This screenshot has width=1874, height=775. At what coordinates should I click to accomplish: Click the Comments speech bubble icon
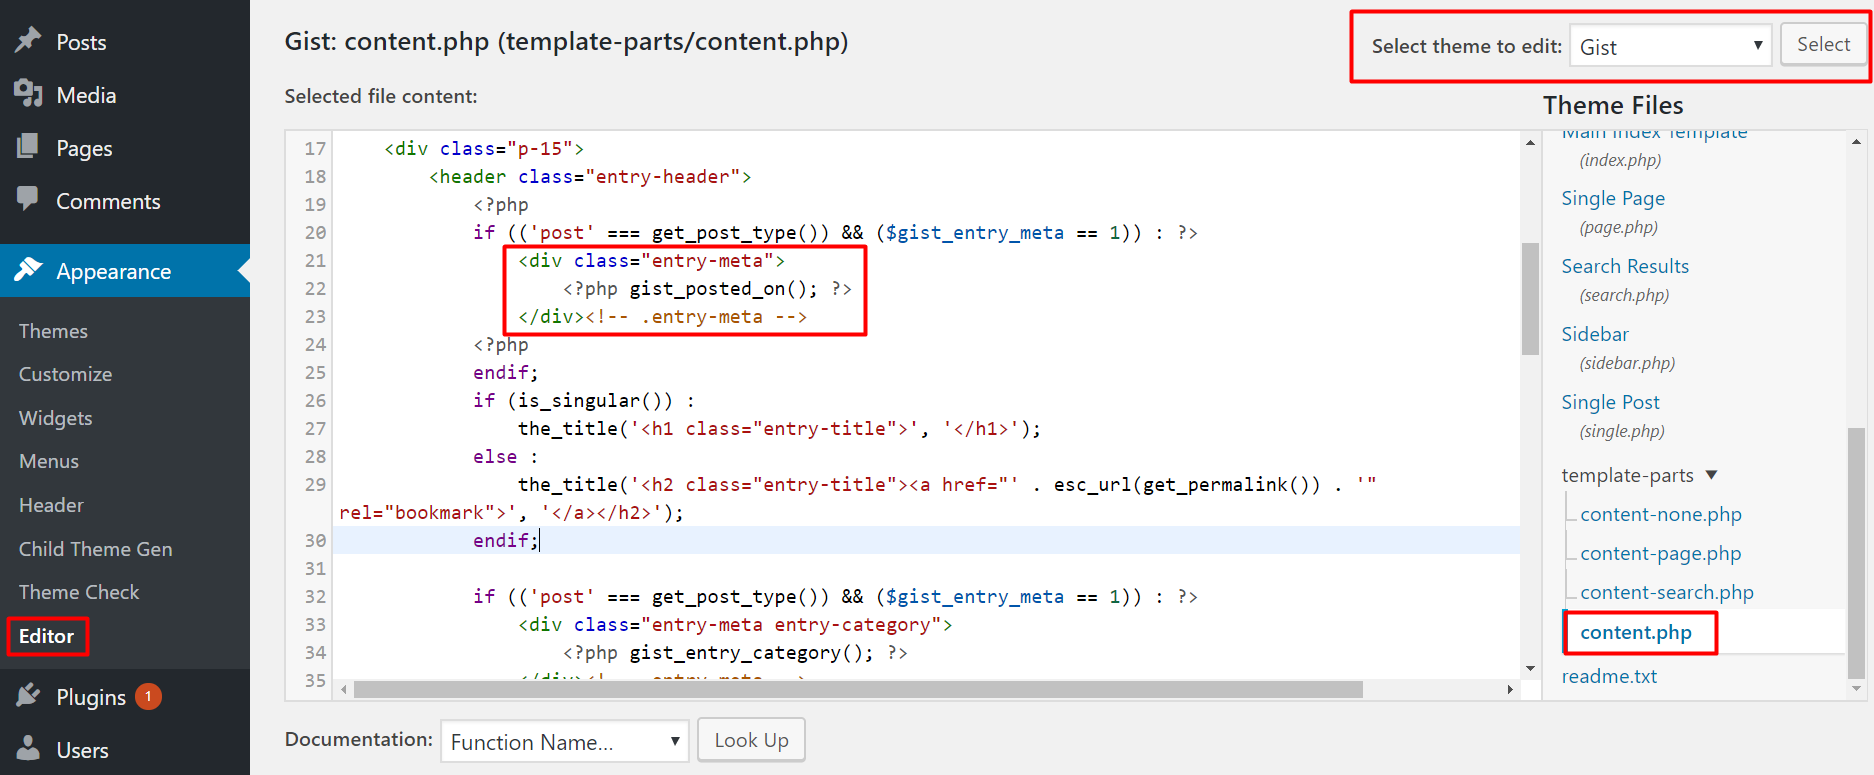coord(28,199)
